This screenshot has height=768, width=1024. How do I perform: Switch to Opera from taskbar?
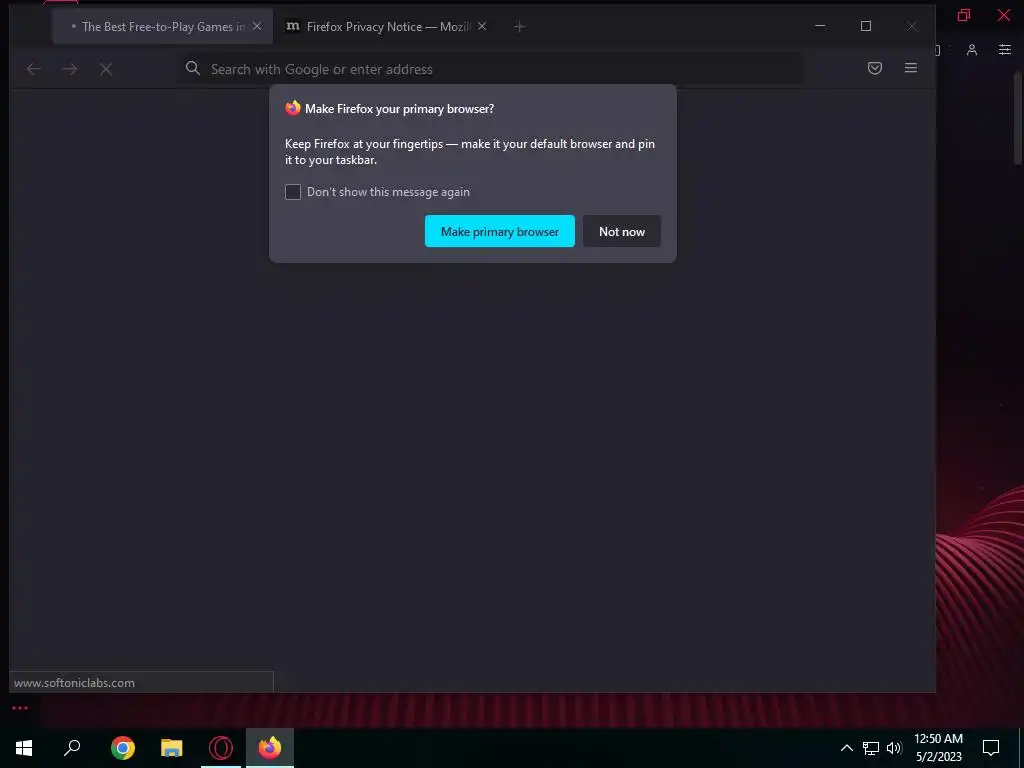pyautogui.click(x=221, y=748)
